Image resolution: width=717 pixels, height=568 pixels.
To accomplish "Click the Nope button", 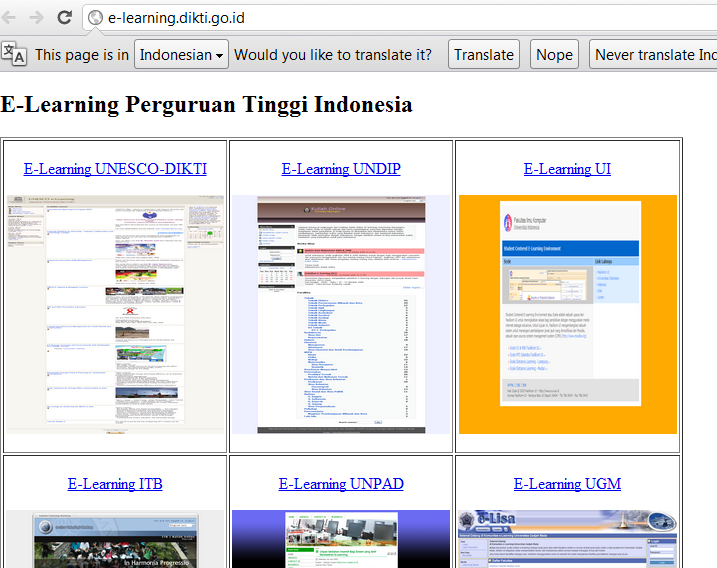I will [554, 54].
